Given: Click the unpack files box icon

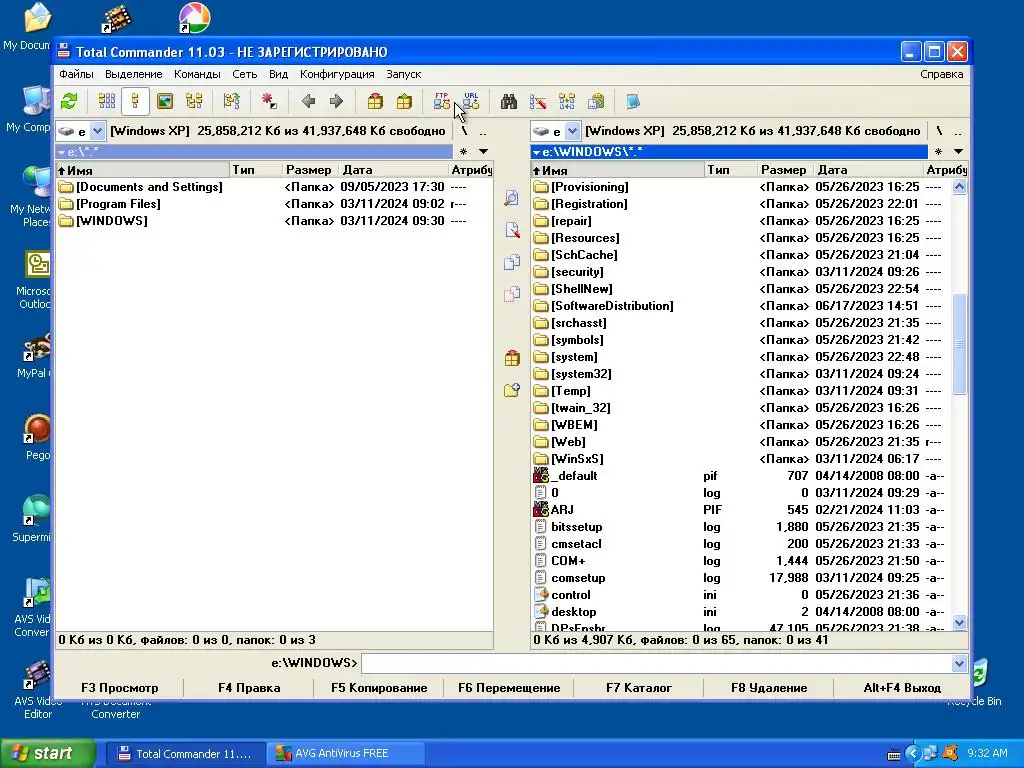Looking at the screenshot, I should [404, 101].
